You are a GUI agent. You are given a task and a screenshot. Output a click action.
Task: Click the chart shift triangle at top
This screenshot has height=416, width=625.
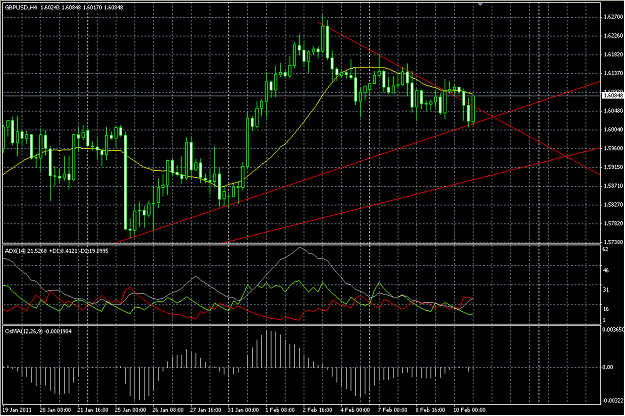[480, 4]
